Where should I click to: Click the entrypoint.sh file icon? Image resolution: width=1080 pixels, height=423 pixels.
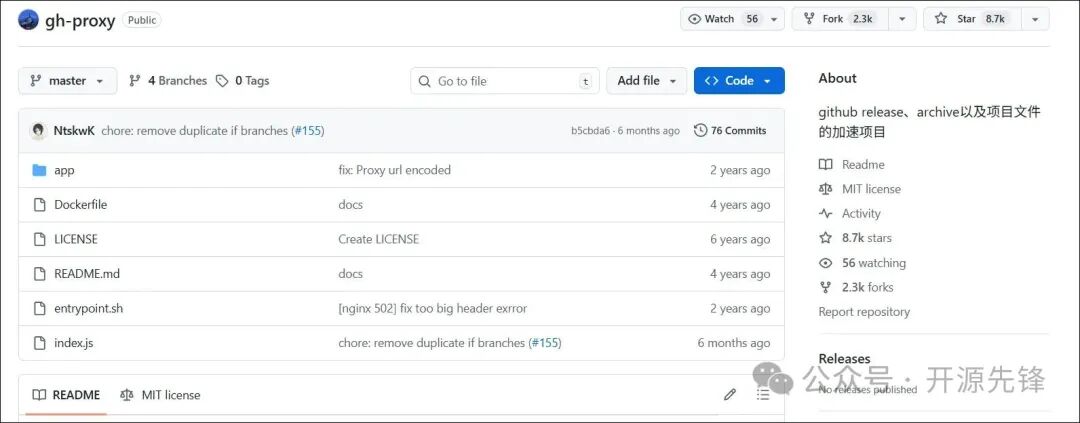point(39,308)
